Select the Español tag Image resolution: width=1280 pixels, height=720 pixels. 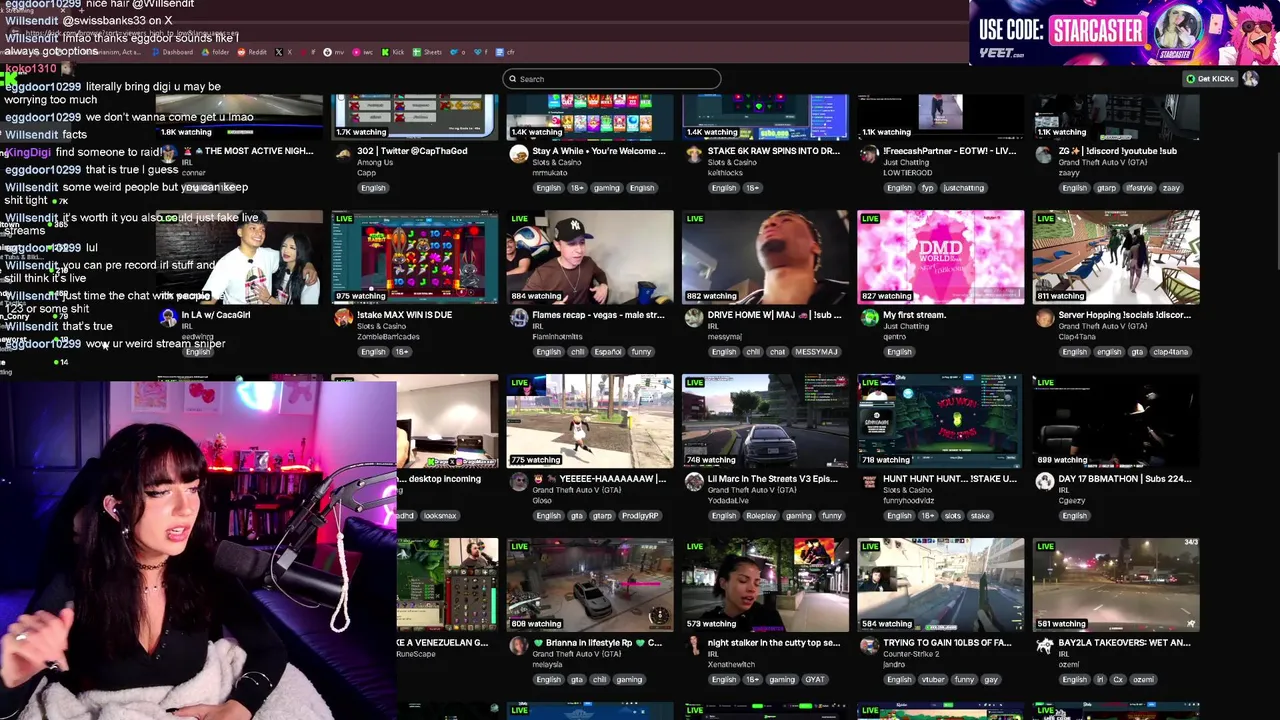point(608,352)
